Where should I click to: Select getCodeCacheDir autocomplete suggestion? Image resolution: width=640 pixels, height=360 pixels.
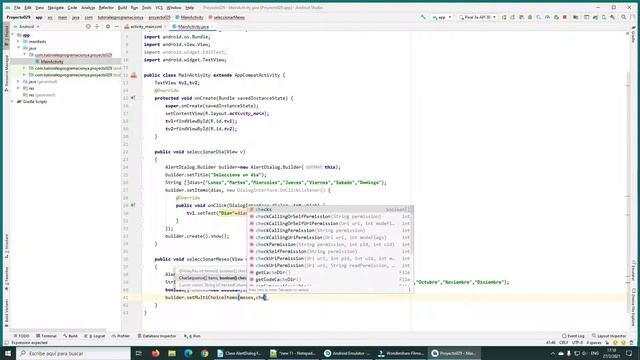[x=330, y=279]
